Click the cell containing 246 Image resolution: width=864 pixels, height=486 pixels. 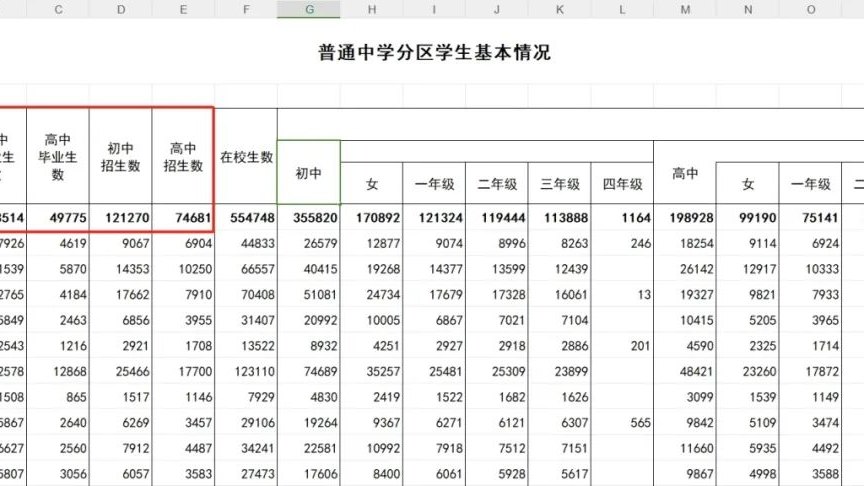pyautogui.click(x=623, y=243)
